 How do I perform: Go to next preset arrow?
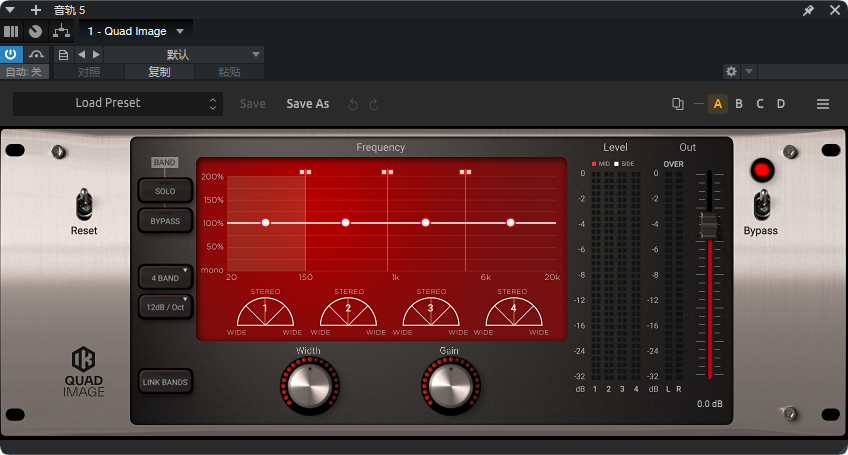pos(96,54)
